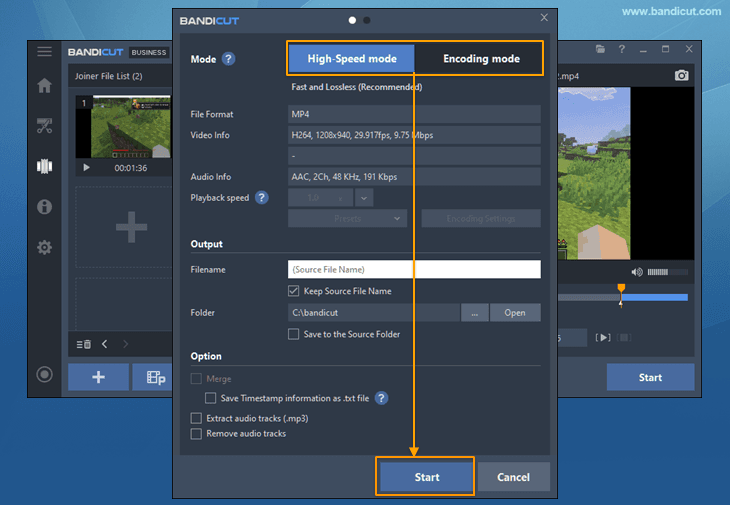Screen dimensions: 730x505
Task: Open the Presets dropdown
Action: (x=347, y=219)
